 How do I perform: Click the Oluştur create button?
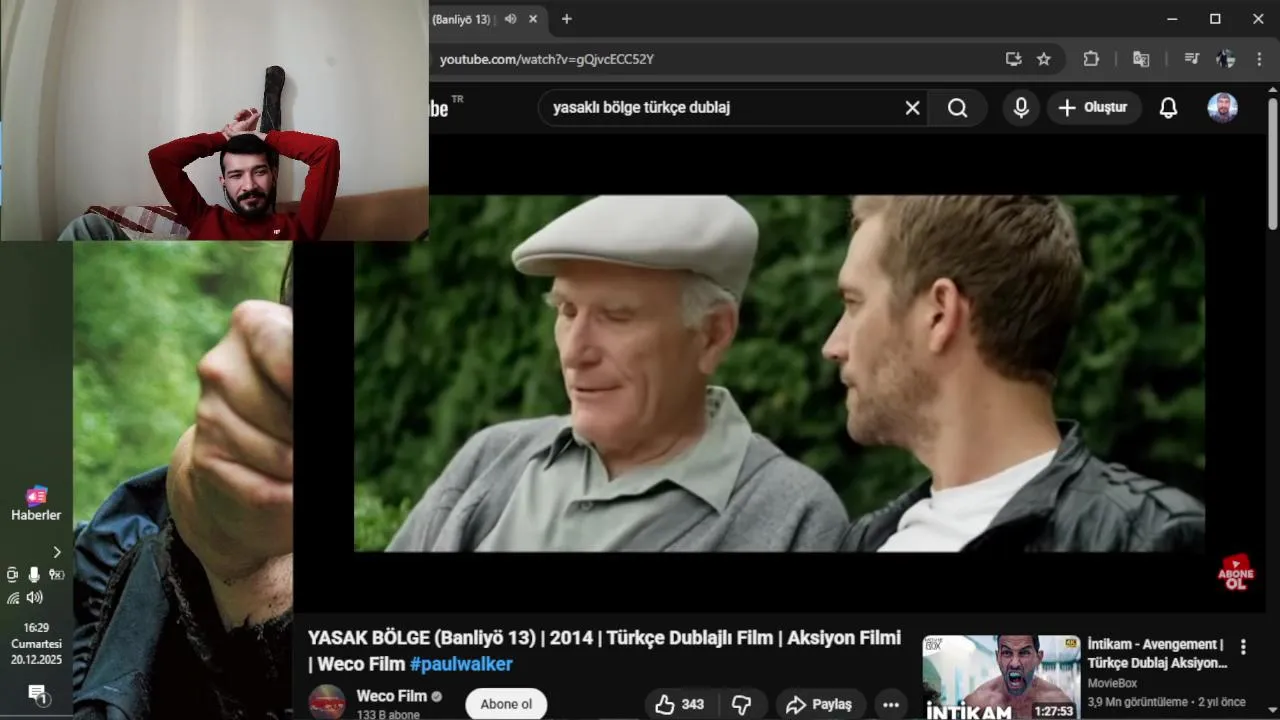1094,108
